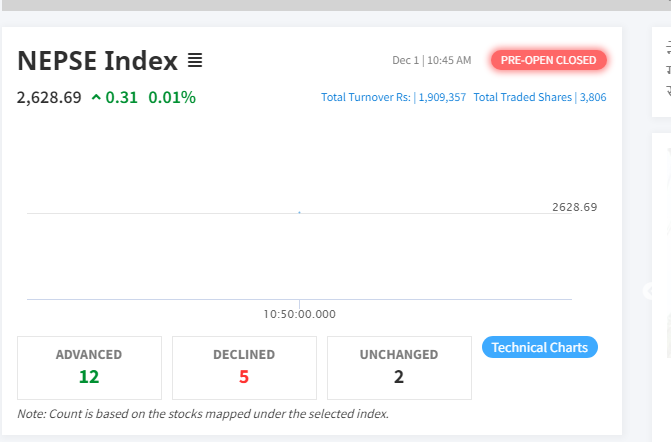Click the advanced count number 12
The width and height of the screenshot is (671, 442).
pyautogui.click(x=89, y=377)
